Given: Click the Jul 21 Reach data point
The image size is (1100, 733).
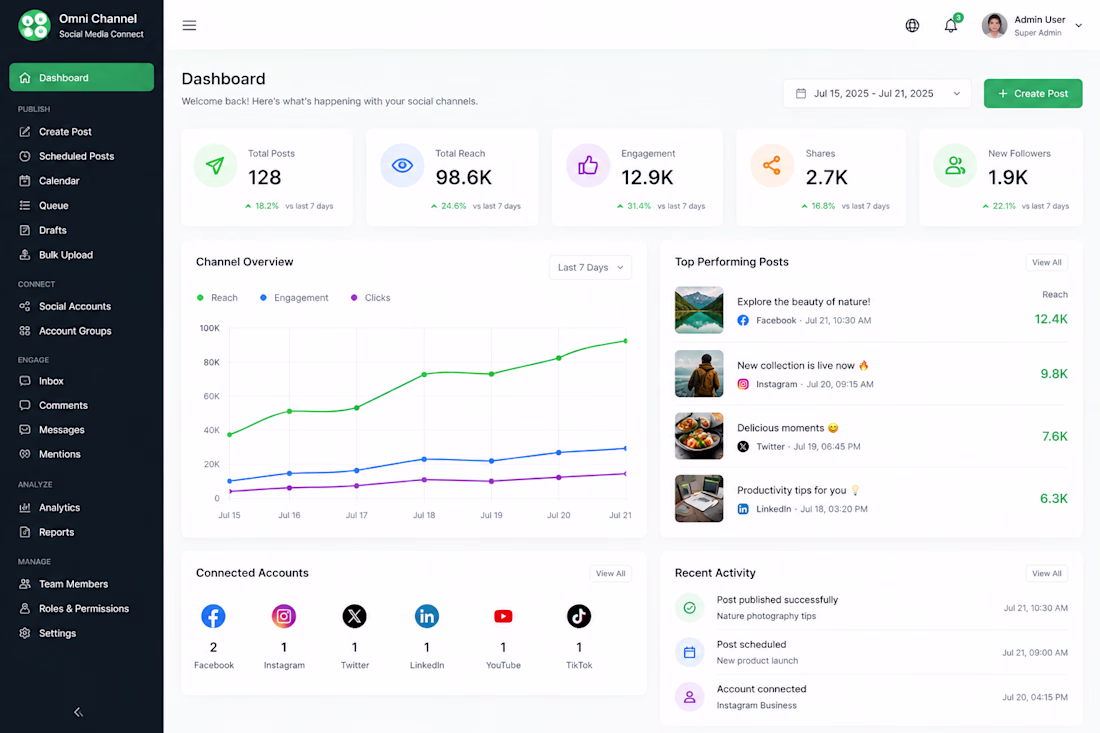Looking at the screenshot, I should (625, 341).
